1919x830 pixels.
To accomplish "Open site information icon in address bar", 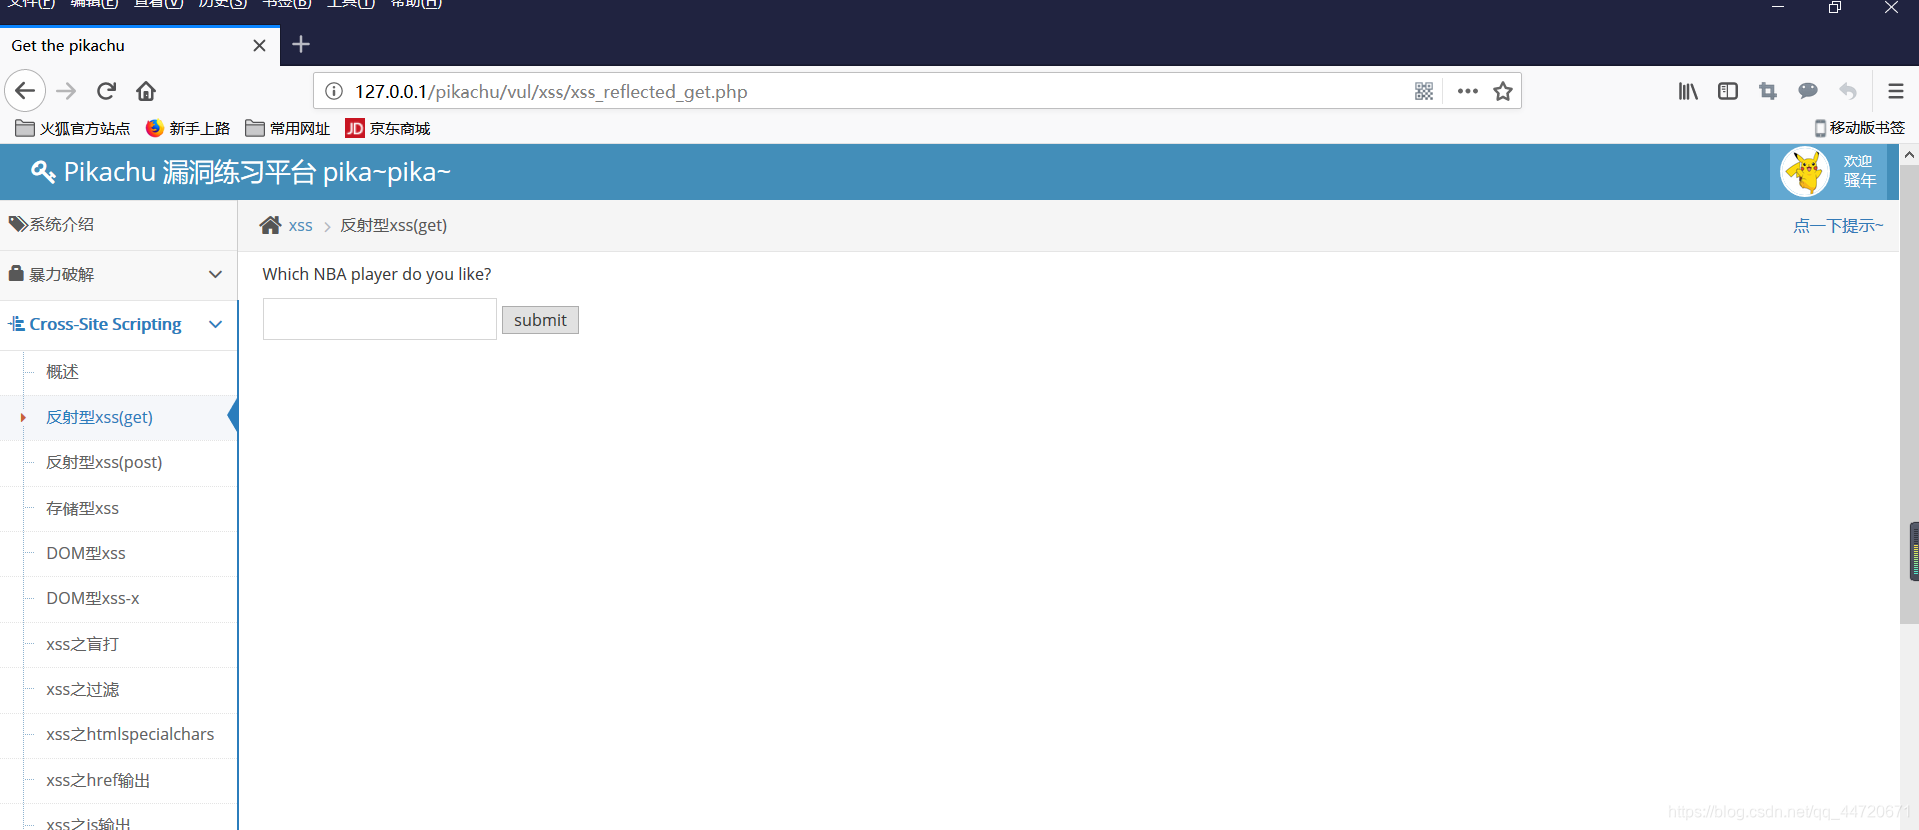I will coord(334,91).
